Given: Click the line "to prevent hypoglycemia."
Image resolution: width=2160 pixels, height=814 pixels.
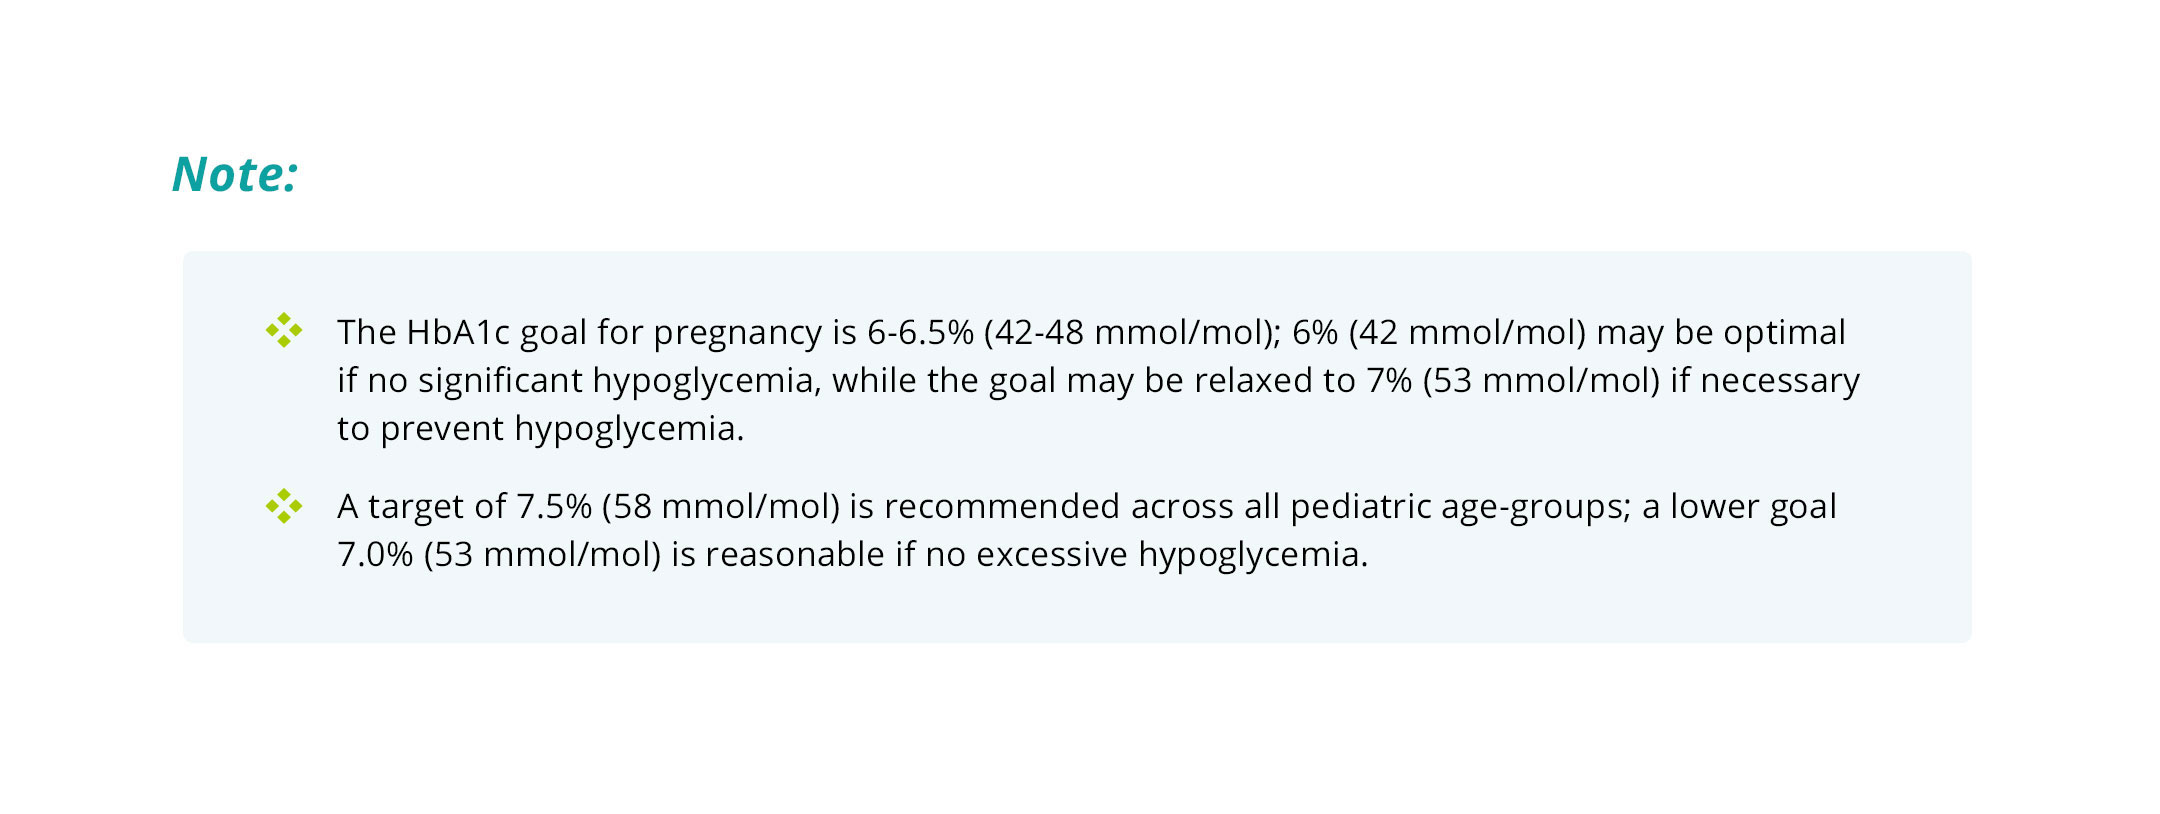Looking at the screenshot, I should pos(540,428).
